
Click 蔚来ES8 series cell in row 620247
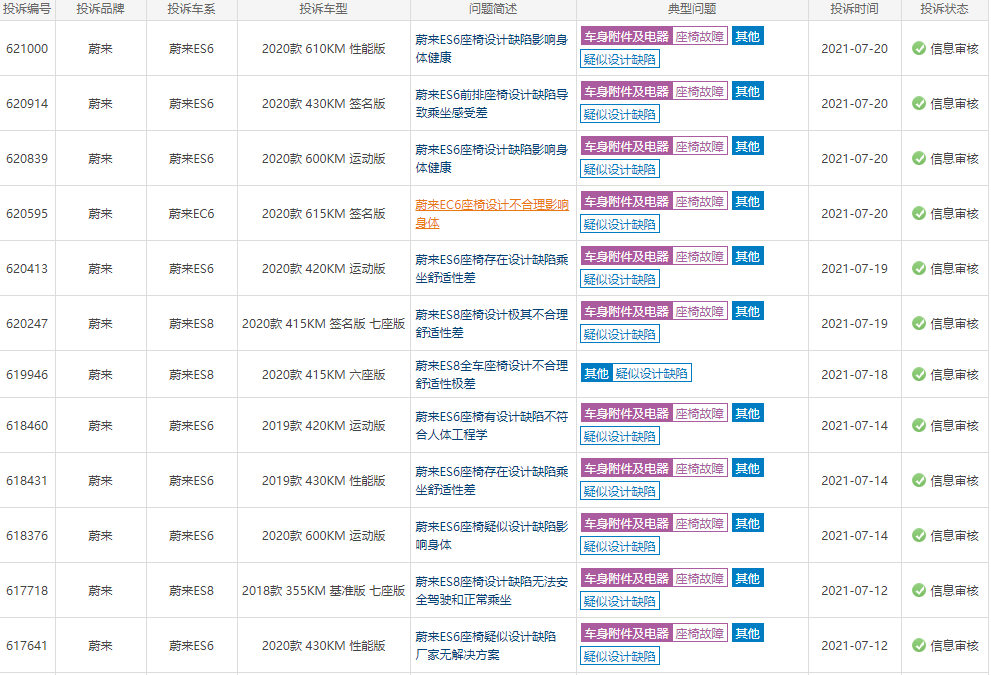click(192, 324)
